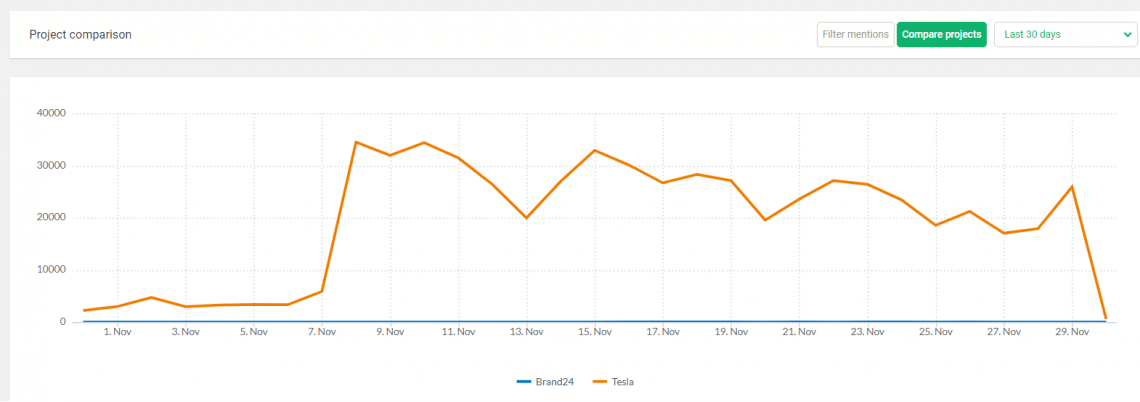Expand date range using the chevron arrow
The image size is (1140, 402).
point(1128,35)
